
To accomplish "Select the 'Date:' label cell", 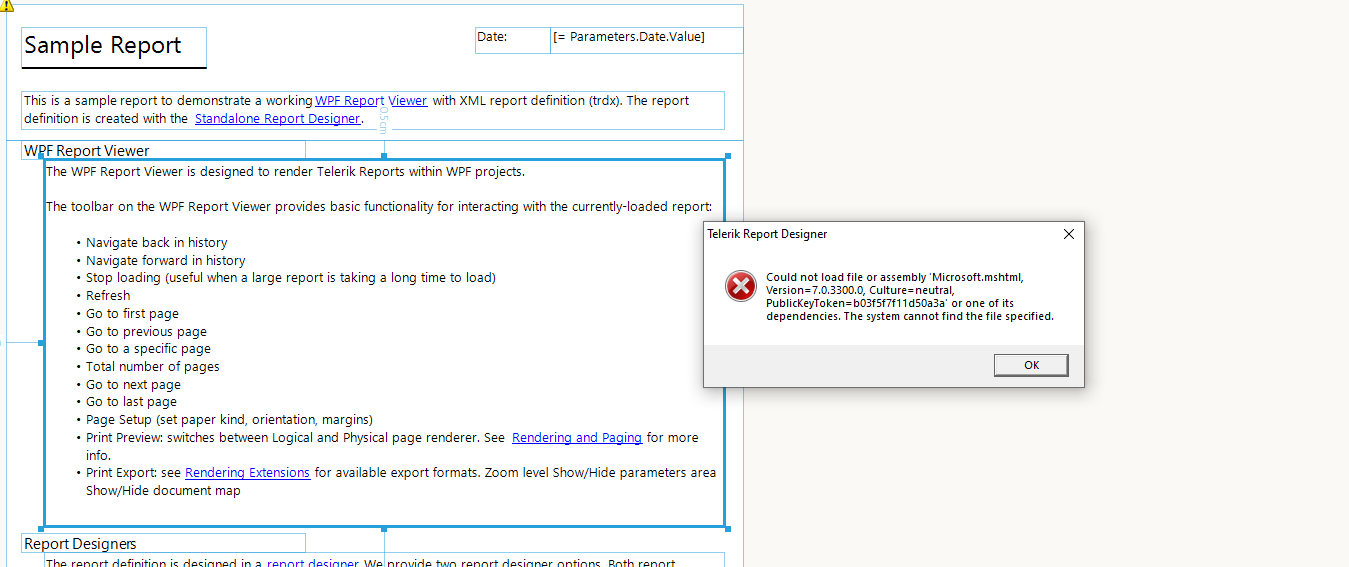I will pos(512,38).
